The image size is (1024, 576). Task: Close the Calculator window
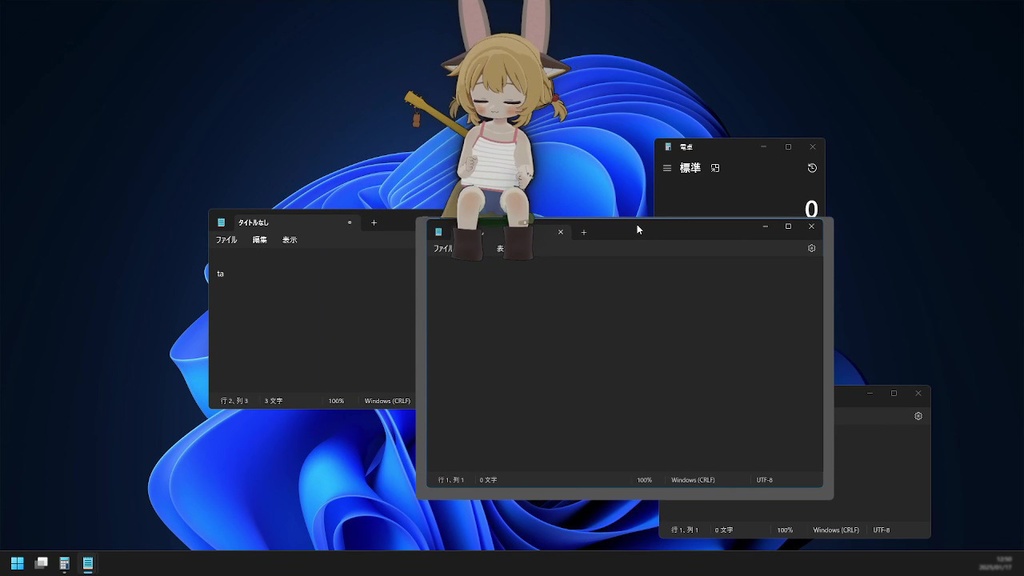[x=812, y=147]
